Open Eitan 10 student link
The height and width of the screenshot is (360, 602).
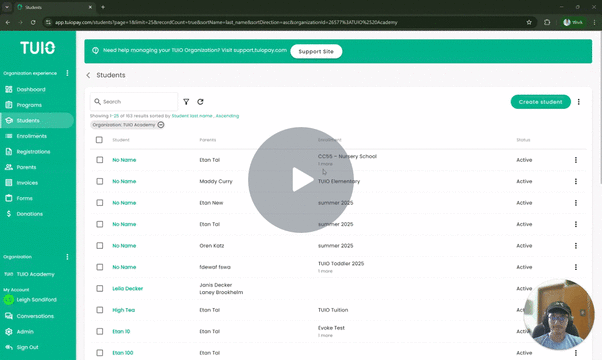pyautogui.click(x=121, y=331)
